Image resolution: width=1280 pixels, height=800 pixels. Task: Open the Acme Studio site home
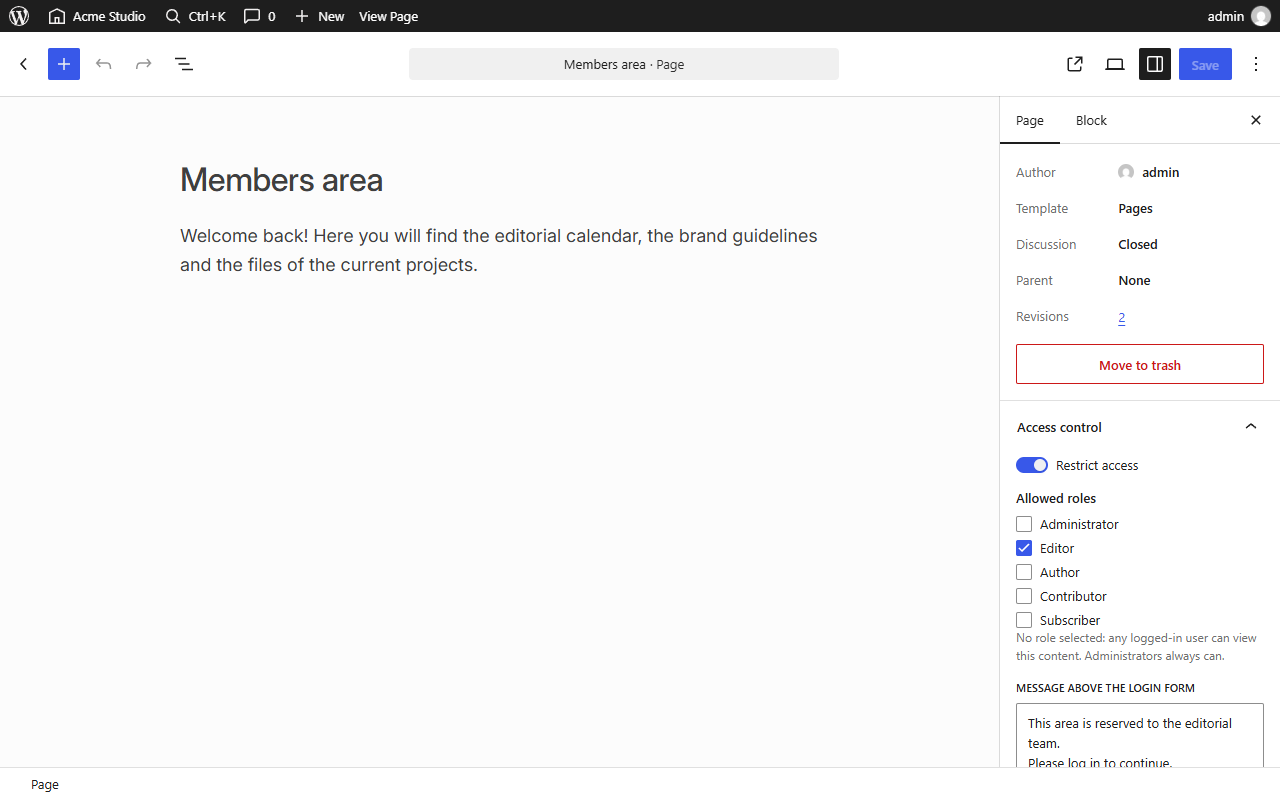point(97,16)
